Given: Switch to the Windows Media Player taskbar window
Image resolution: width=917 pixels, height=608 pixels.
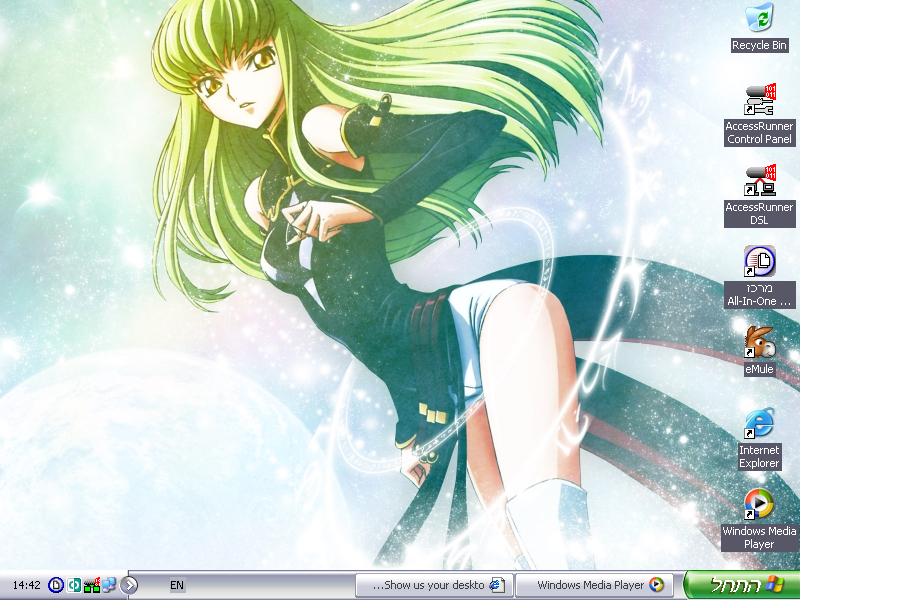Looking at the screenshot, I should (597, 585).
